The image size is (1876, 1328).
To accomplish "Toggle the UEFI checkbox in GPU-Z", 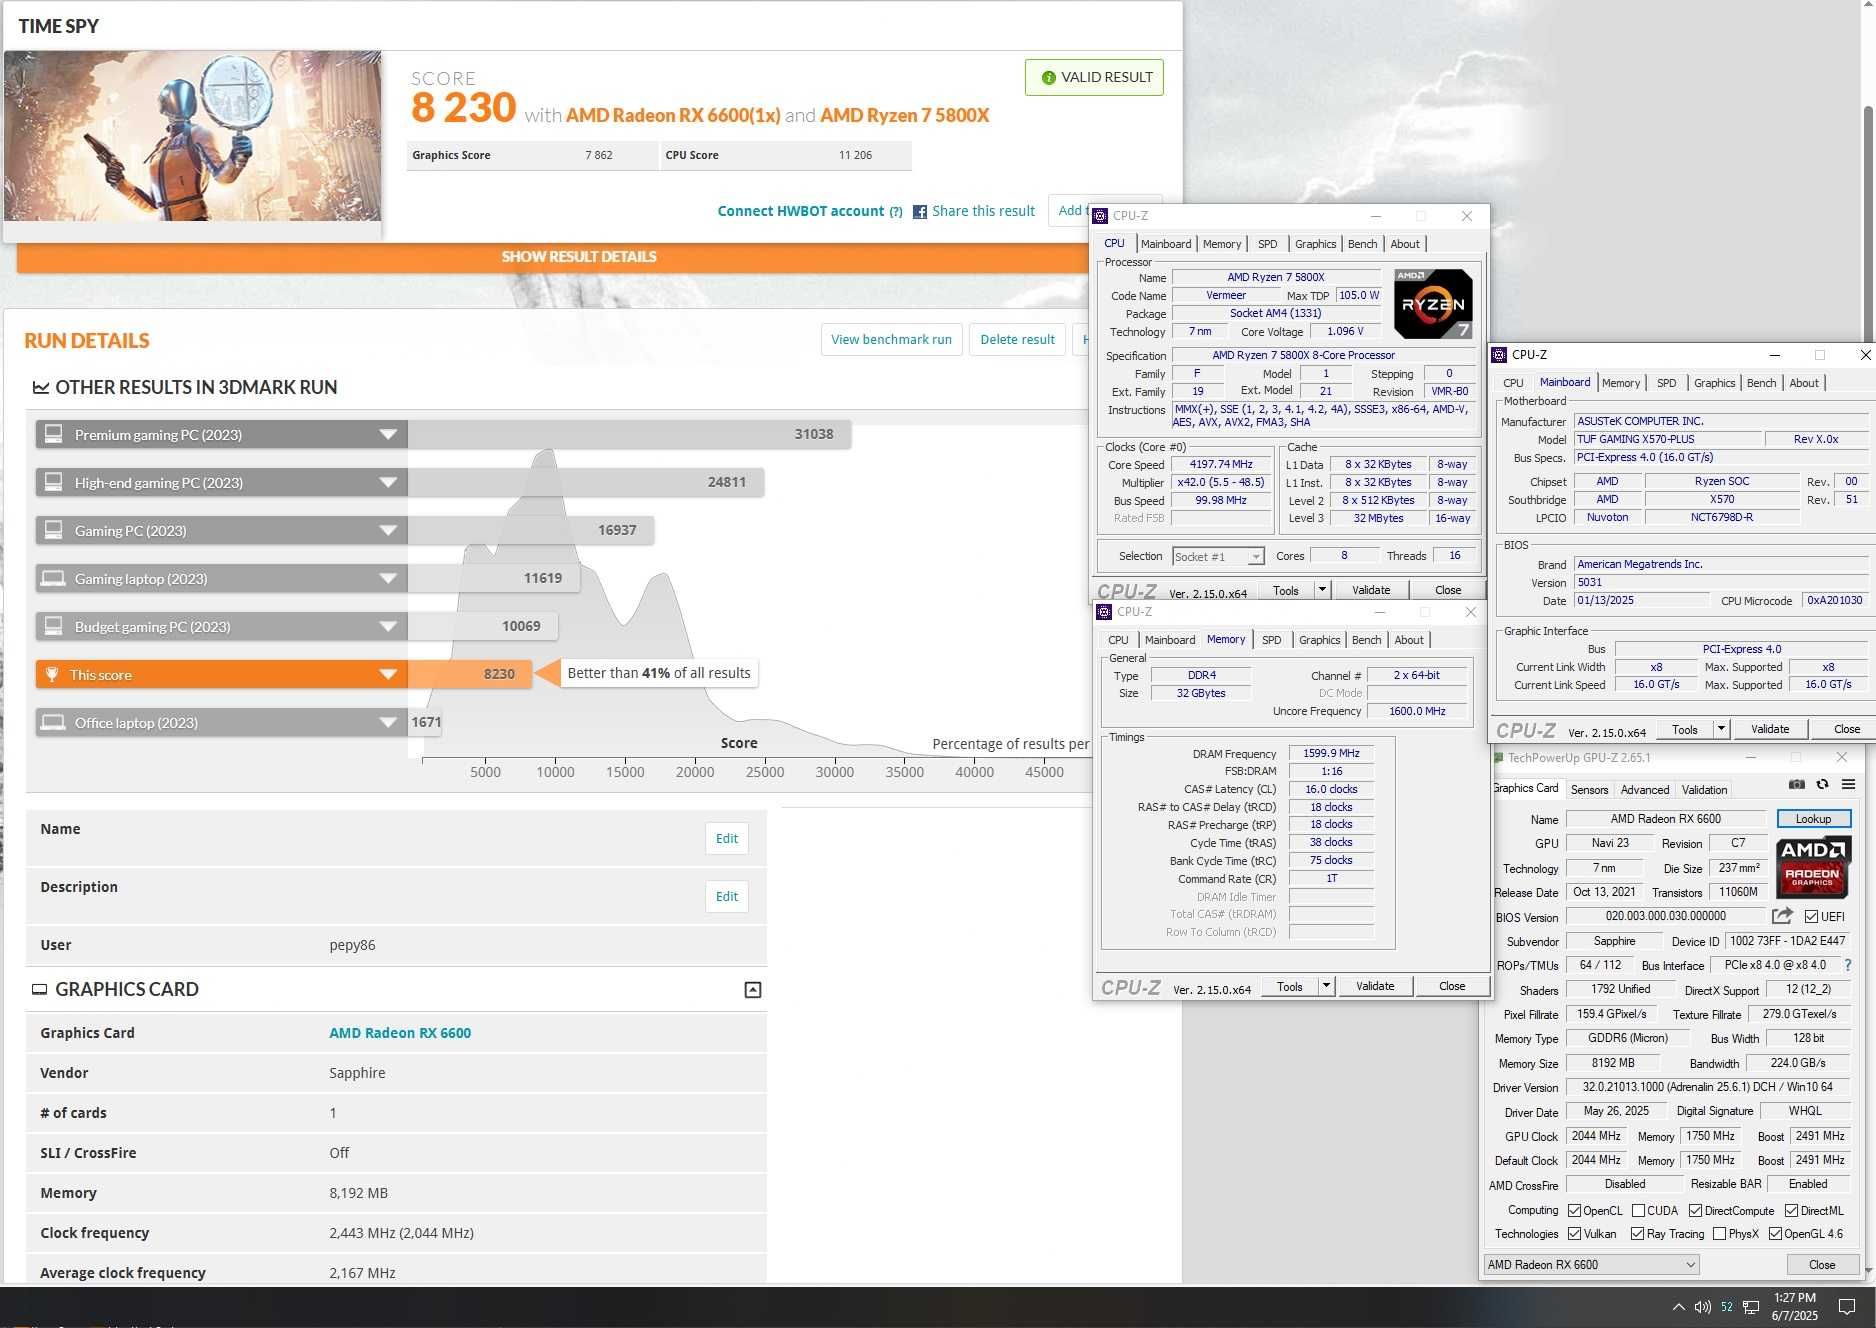I will (x=1811, y=917).
